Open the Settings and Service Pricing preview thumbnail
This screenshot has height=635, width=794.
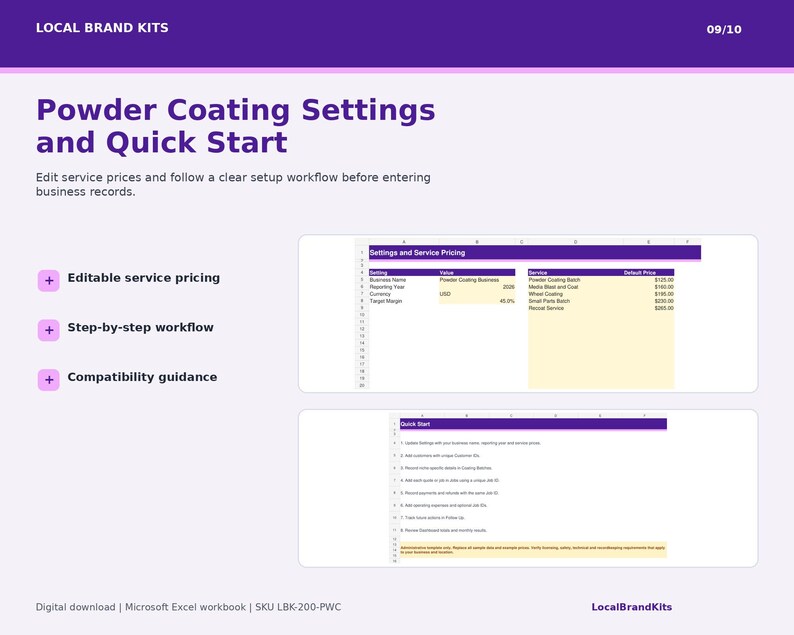[528, 313]
